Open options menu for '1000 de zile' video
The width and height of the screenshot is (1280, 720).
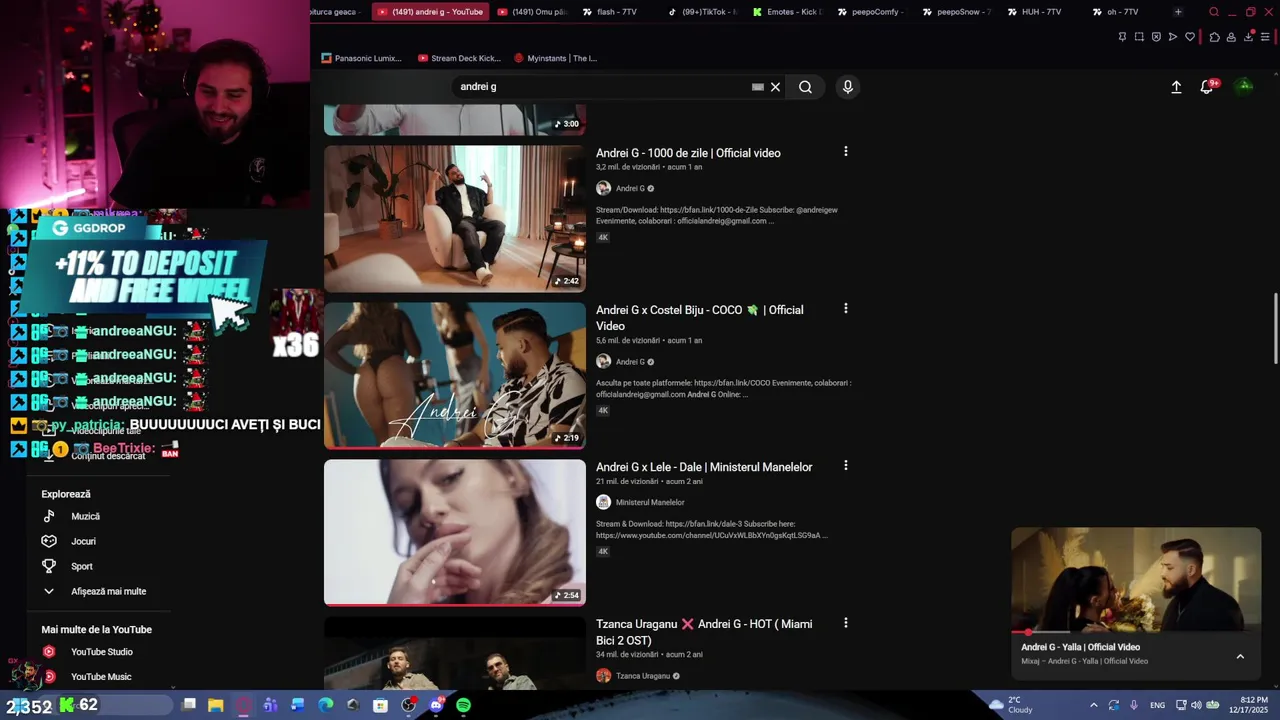pos(846,152)
